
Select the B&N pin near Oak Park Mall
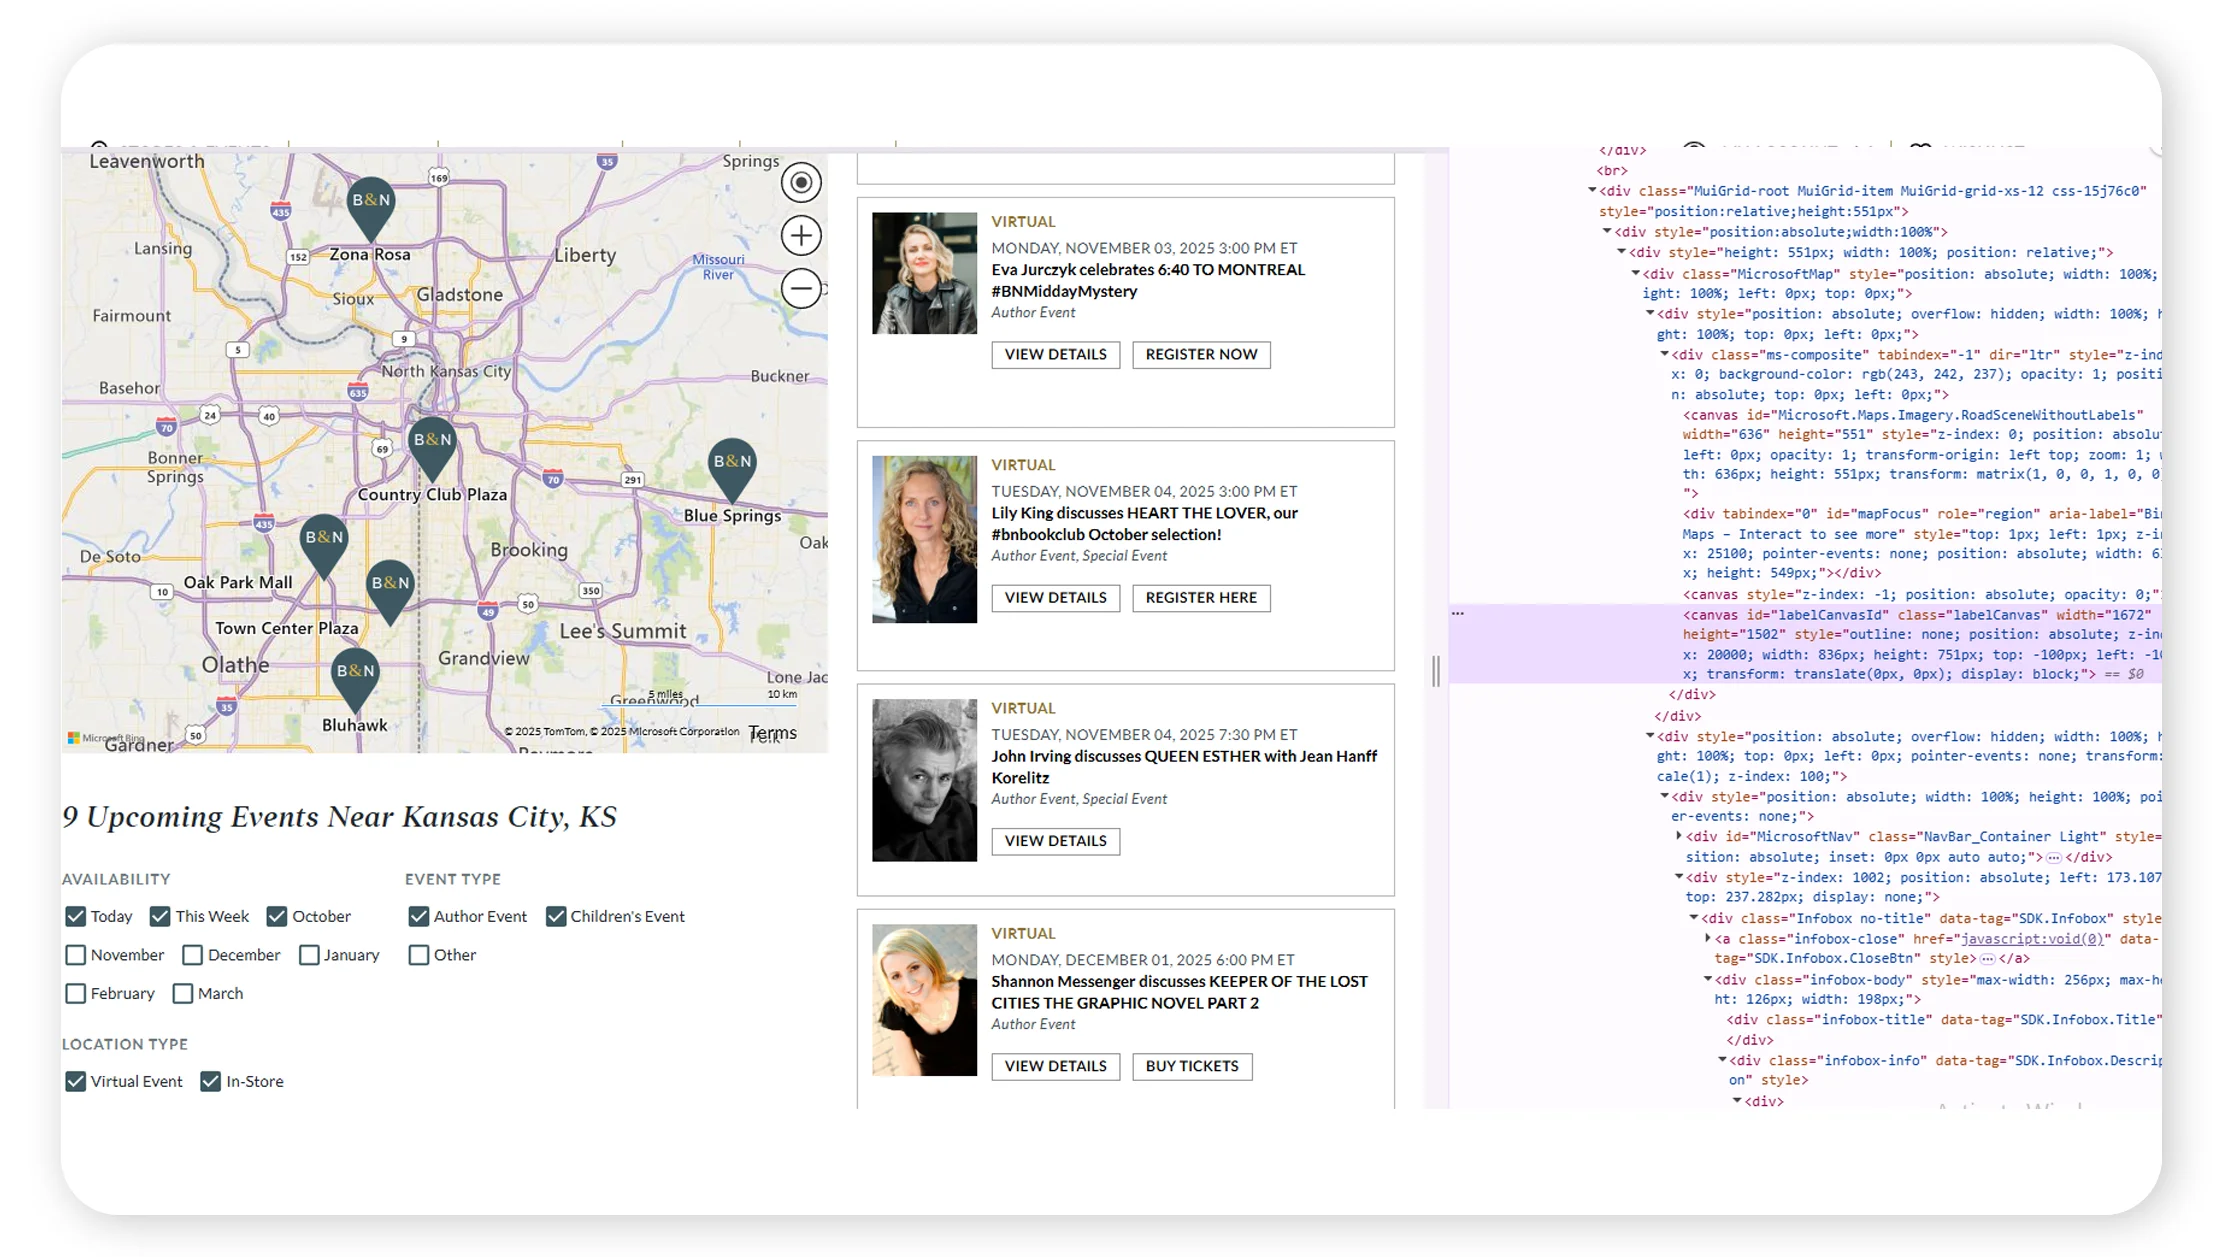tap(324, 538)
